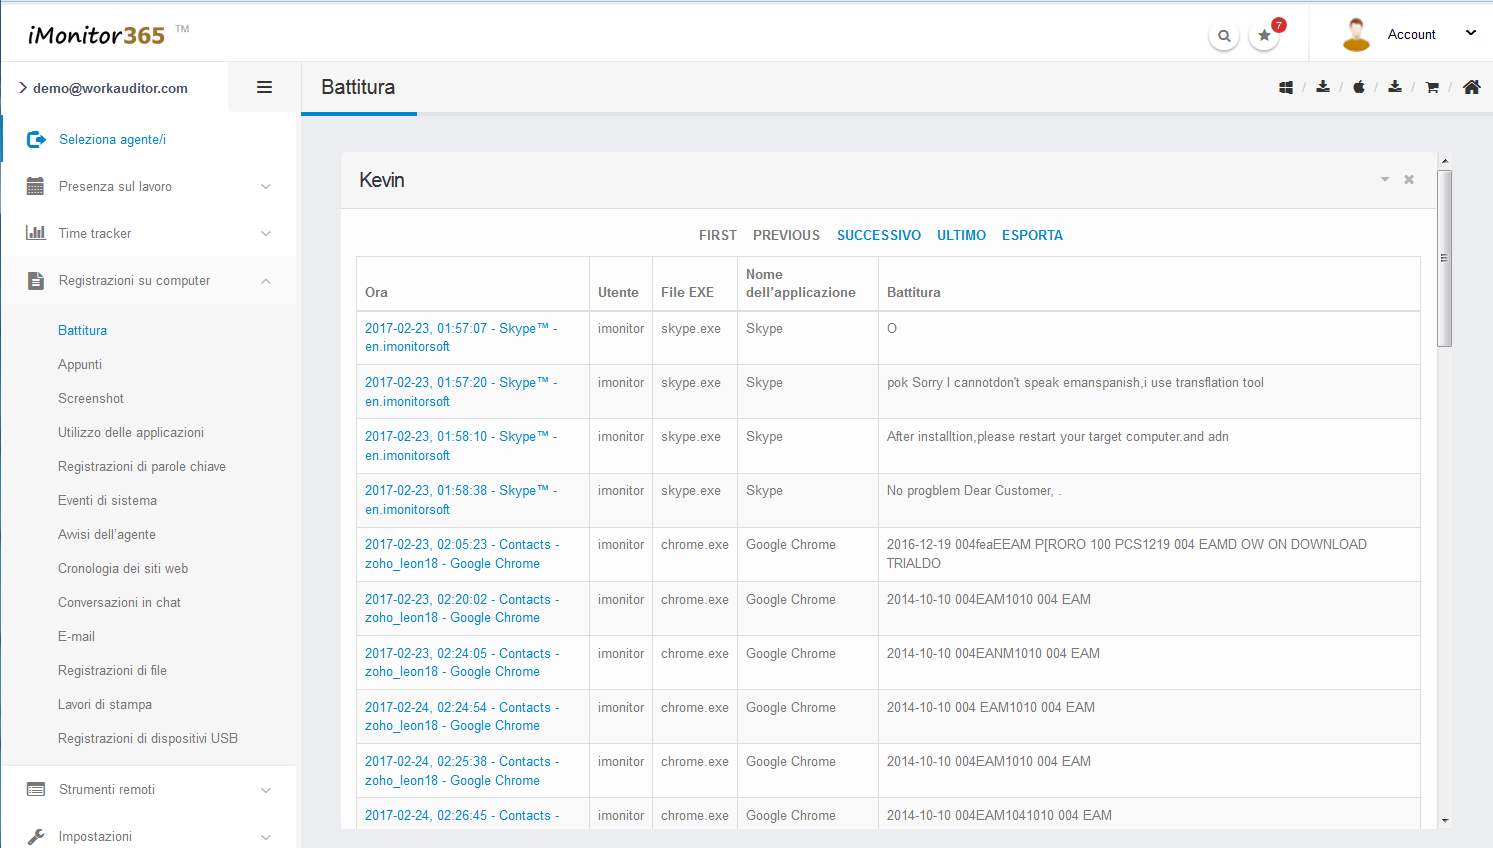Click the SUCCESSIVO pagination link
The height and width of the screenshot is (848, 1493).
coord(878,236)
